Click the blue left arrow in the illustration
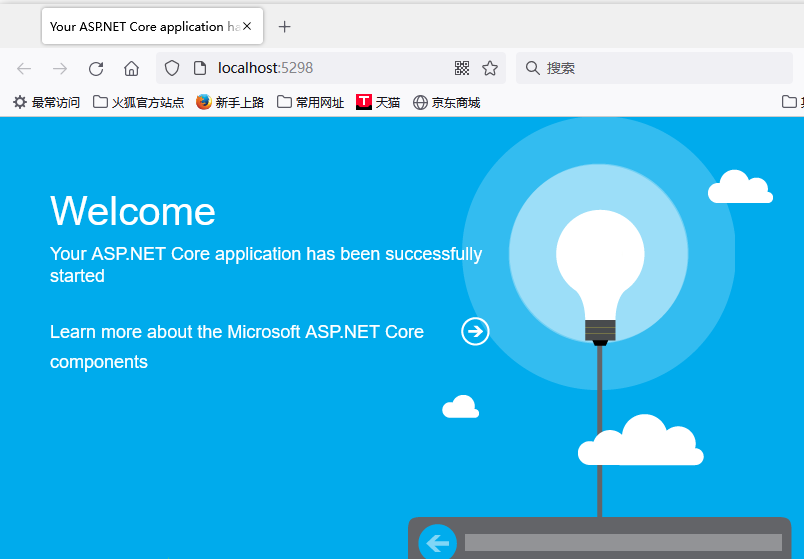 [437, 543]
